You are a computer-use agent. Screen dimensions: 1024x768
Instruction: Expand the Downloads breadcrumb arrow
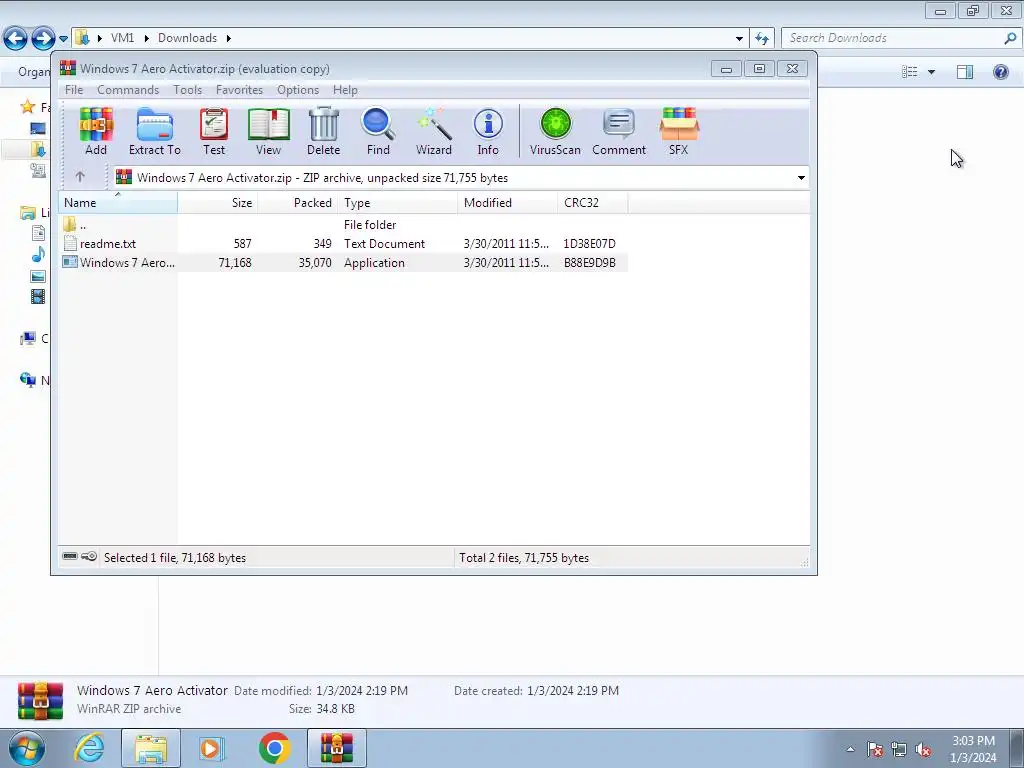(x=229, y=38)
